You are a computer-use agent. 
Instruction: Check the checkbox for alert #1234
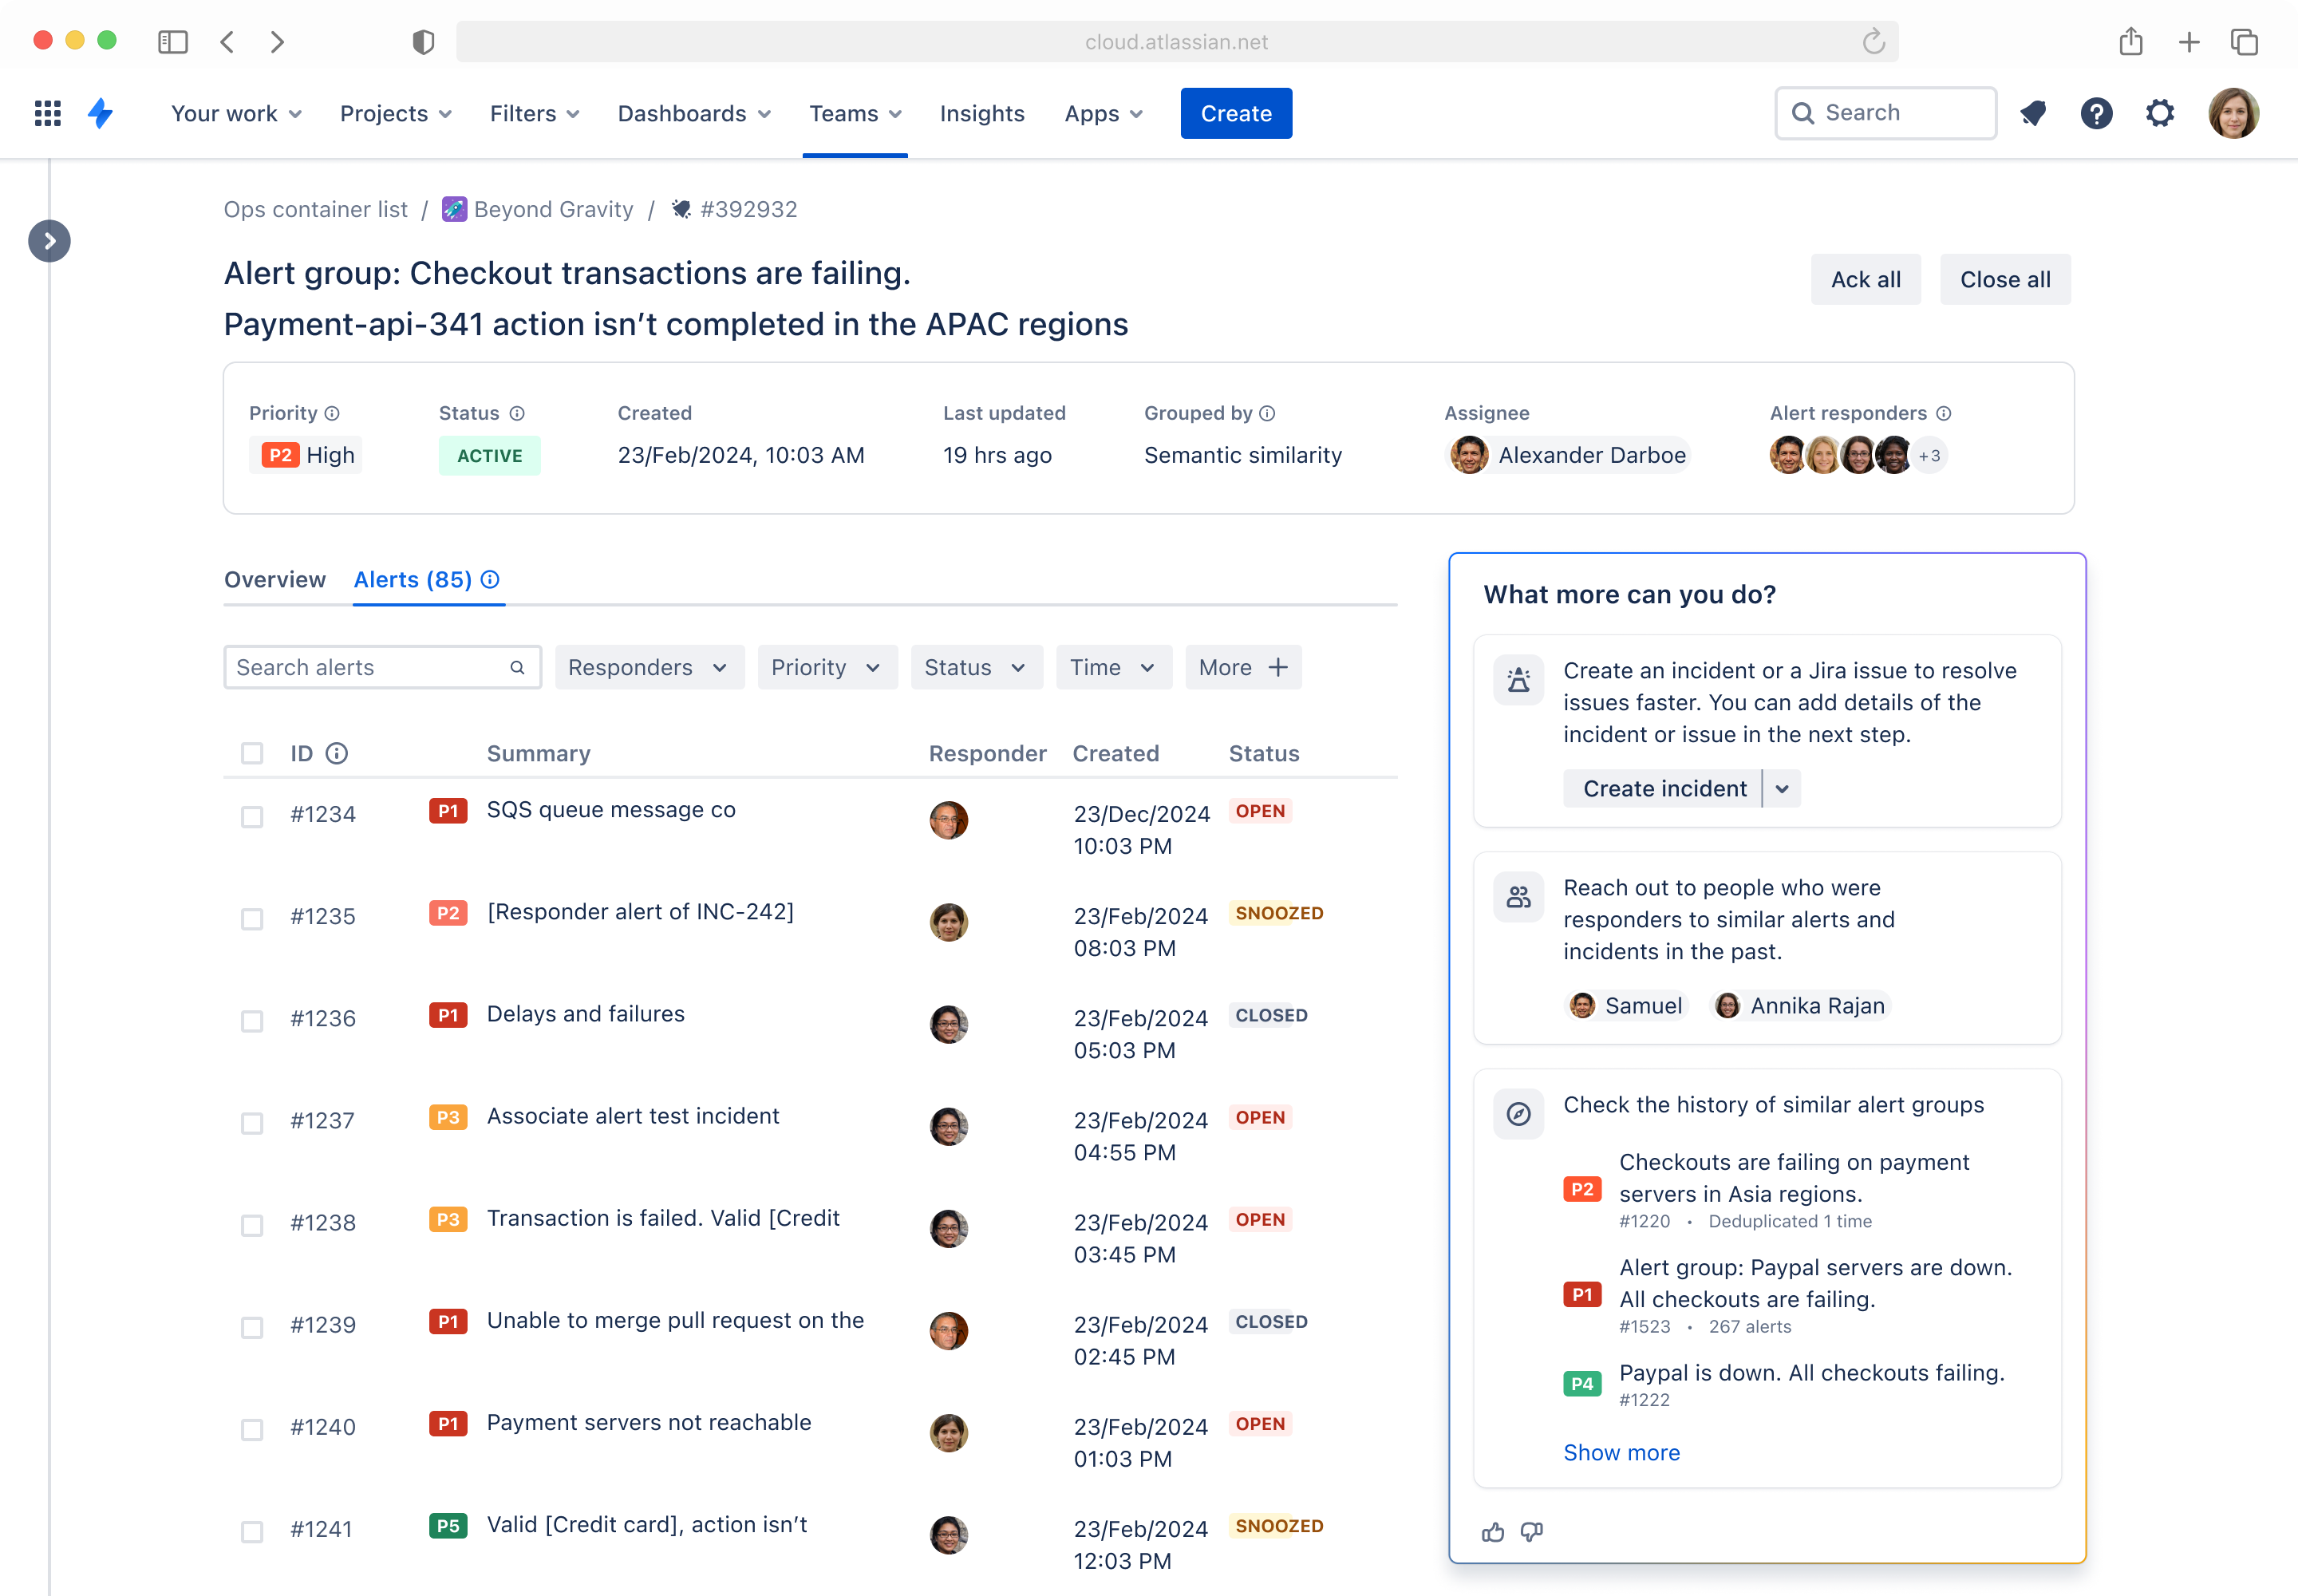pos(251,816)
